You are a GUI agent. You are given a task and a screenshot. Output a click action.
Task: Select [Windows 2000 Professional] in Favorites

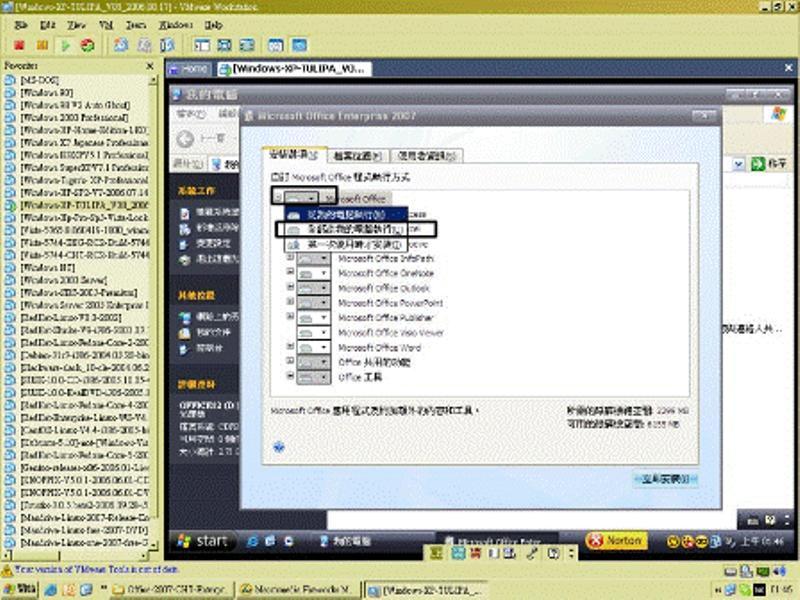point(74,118)
